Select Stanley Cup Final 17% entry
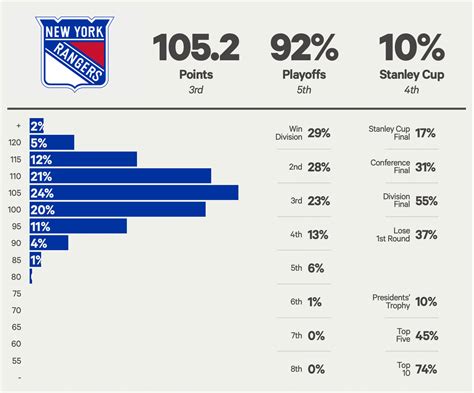This screenshot has height=393, width=474. 402,133
